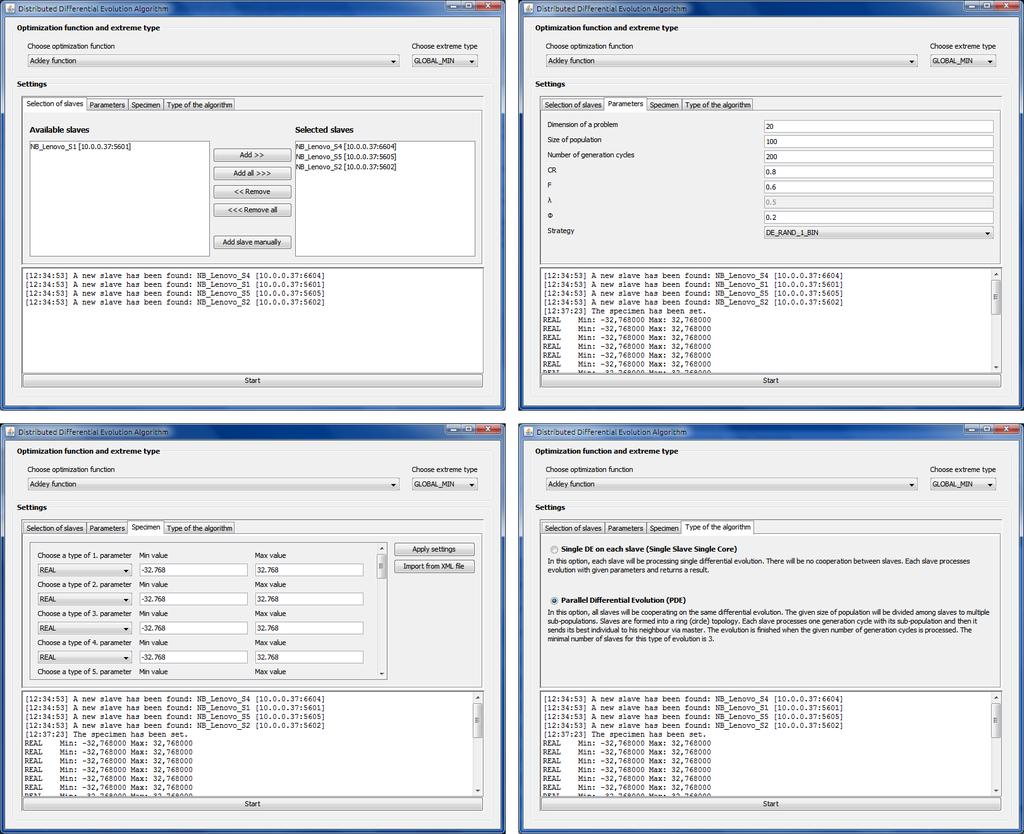
Task: Click the Number of generation cycles field
Action: [x=878, y=157]
